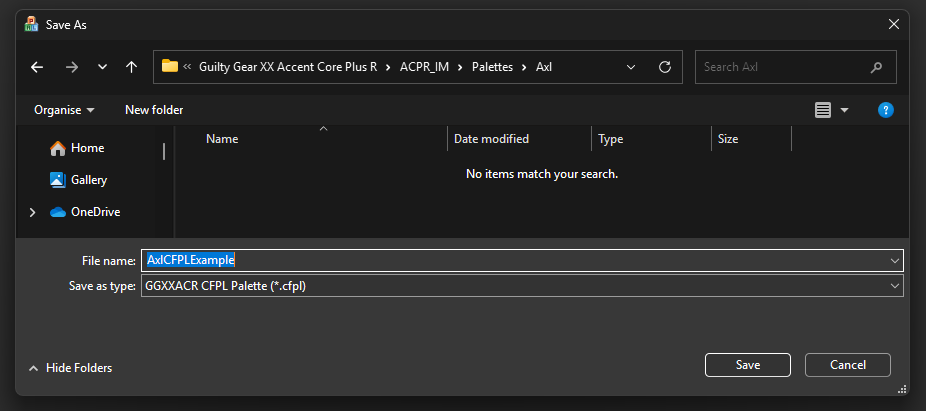
Task: Click the Forward navigation arrow
Action: pyautogui.click(x=71, y=67)
